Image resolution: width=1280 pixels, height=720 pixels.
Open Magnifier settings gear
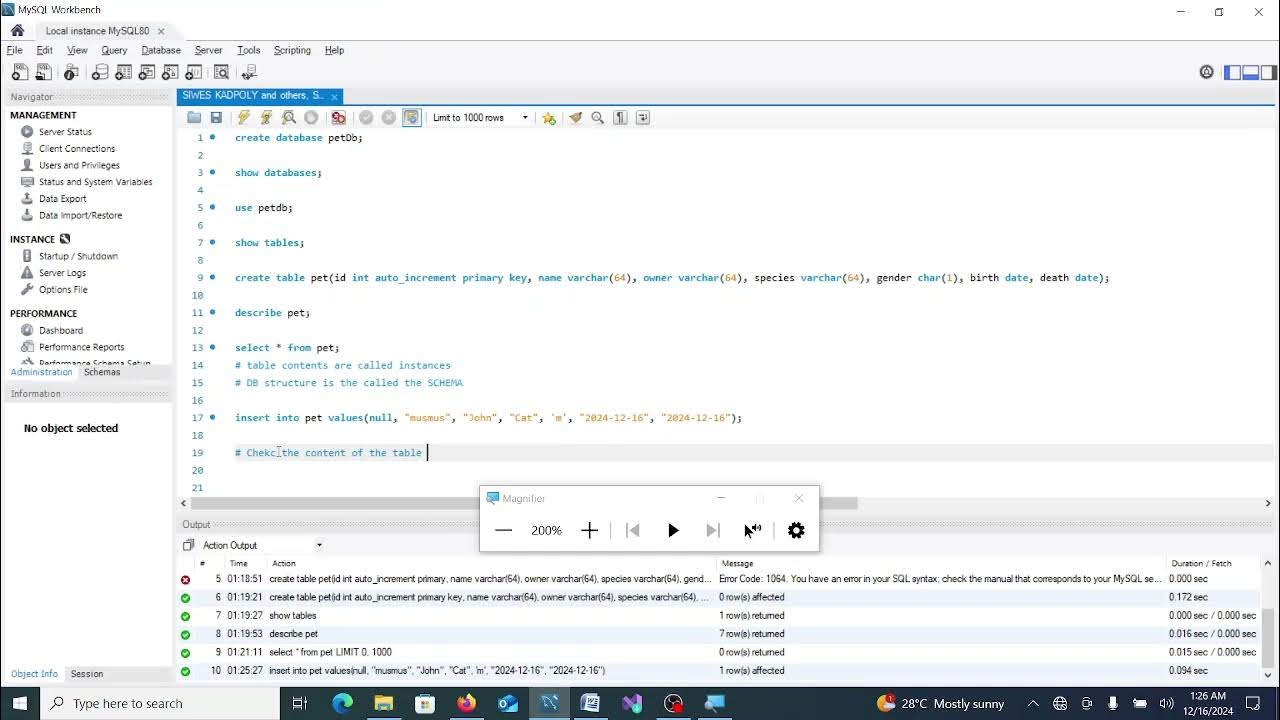coord(796,530)
